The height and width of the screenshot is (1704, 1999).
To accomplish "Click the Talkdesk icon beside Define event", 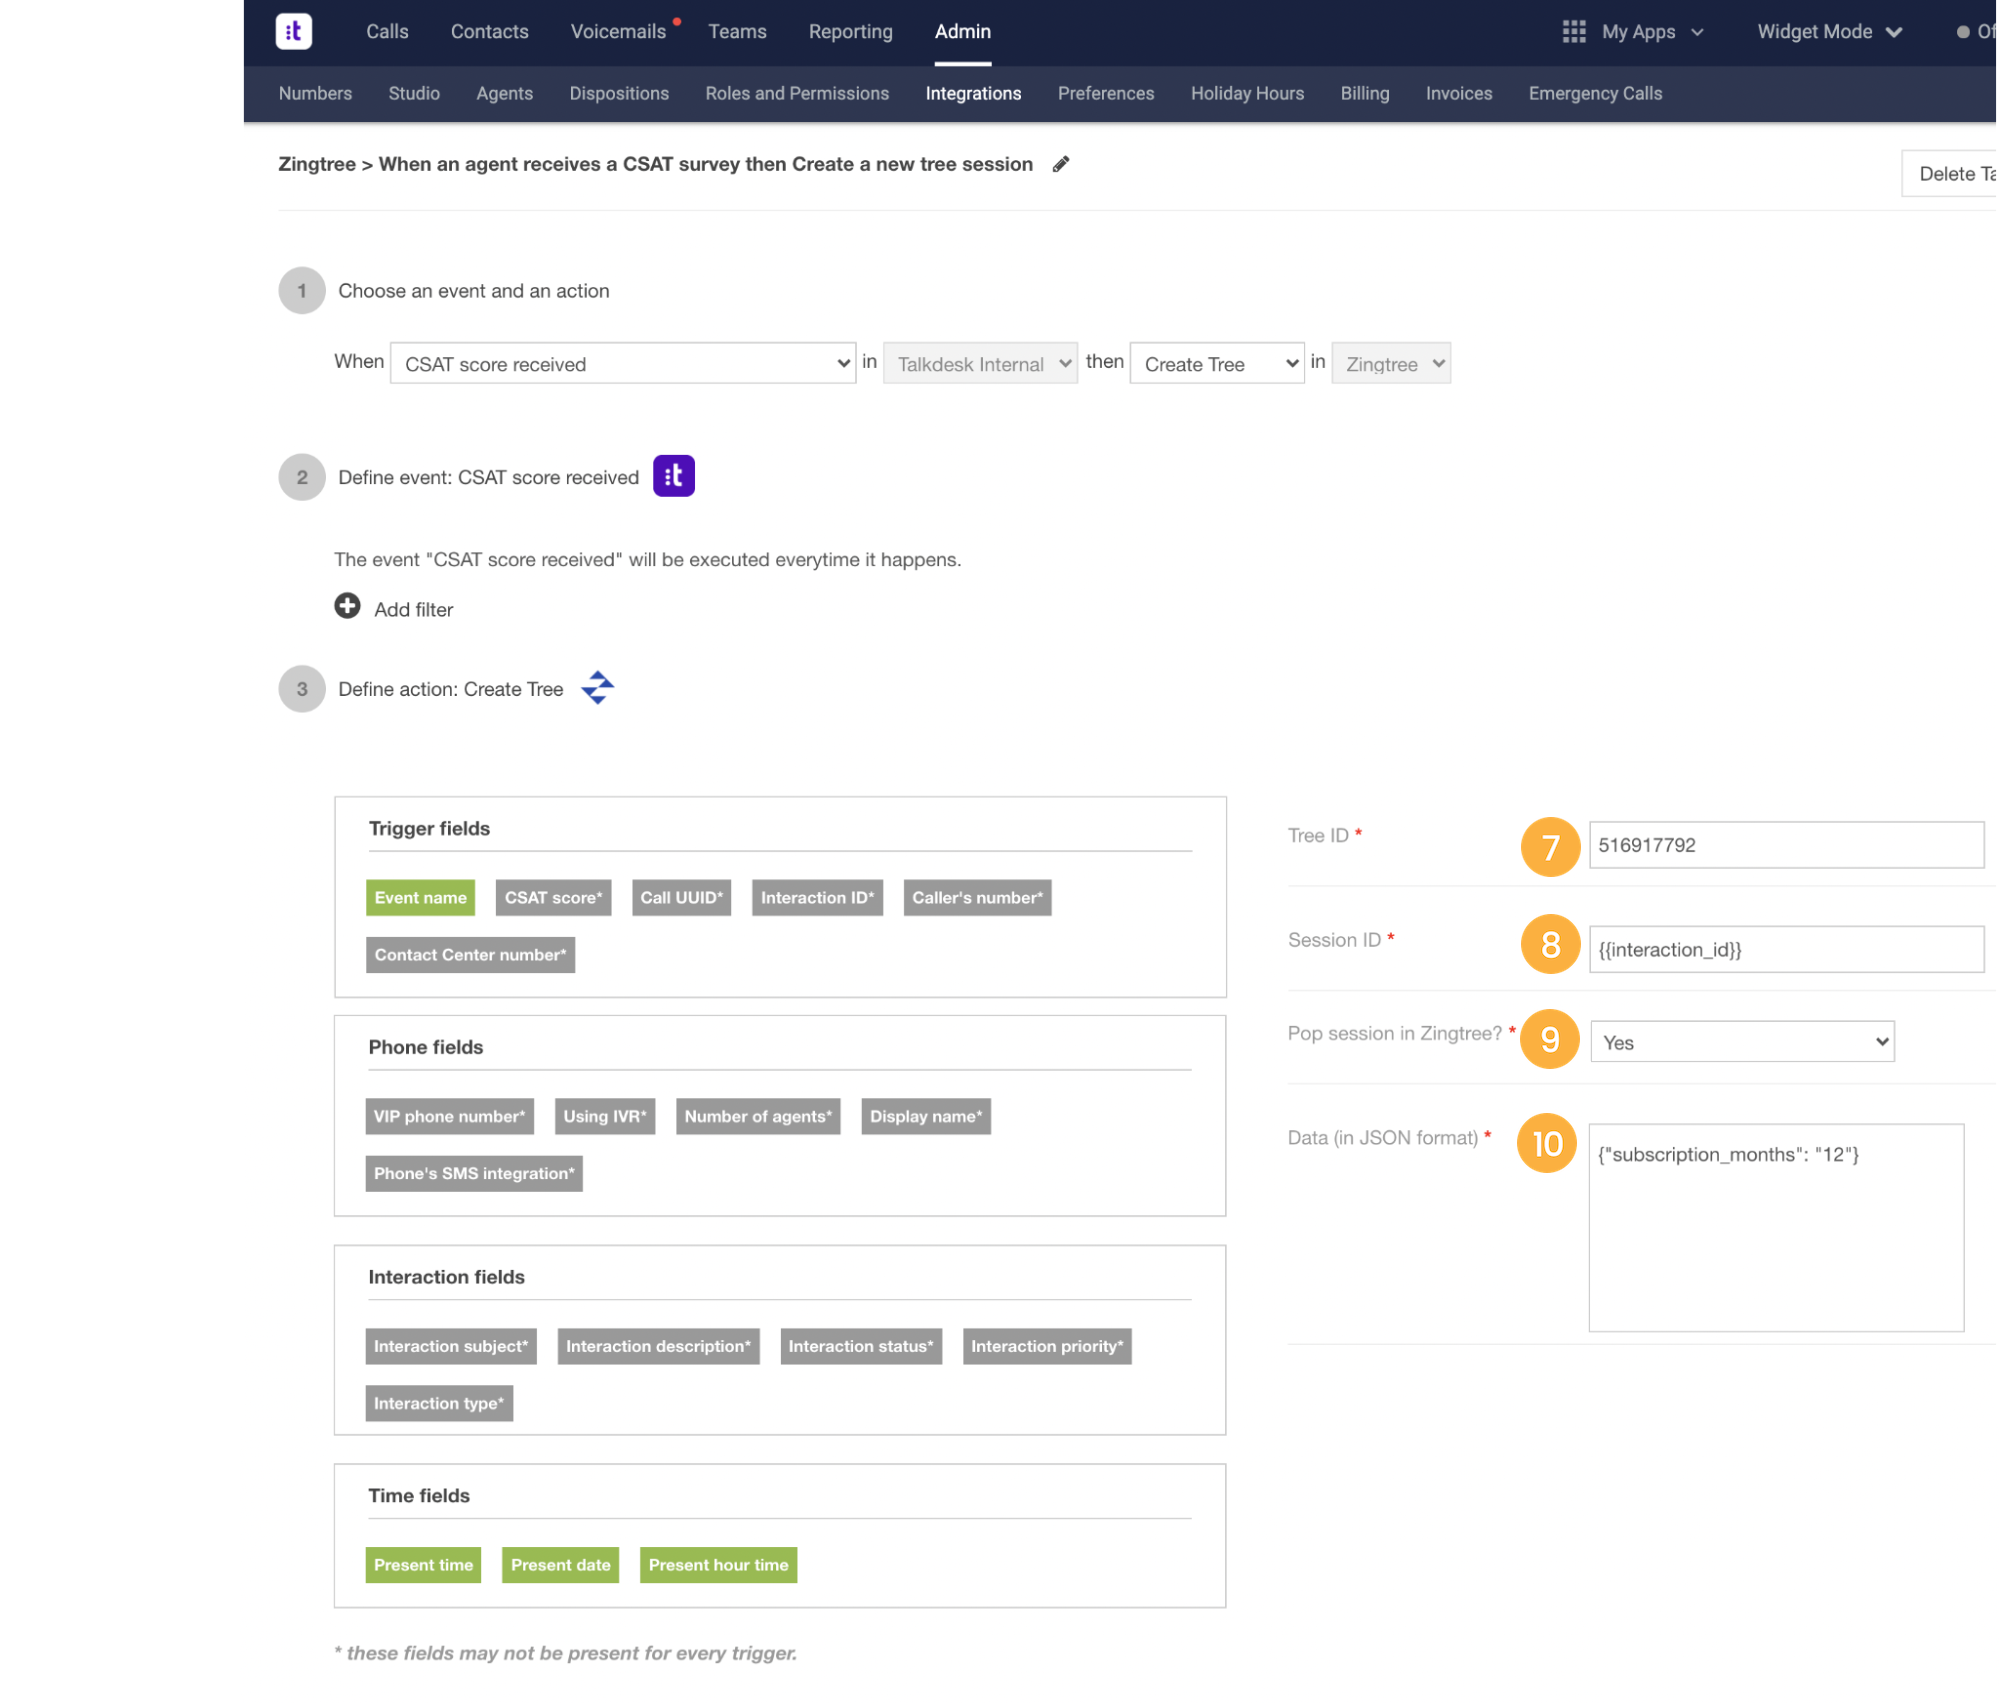I will click(674, 476).
